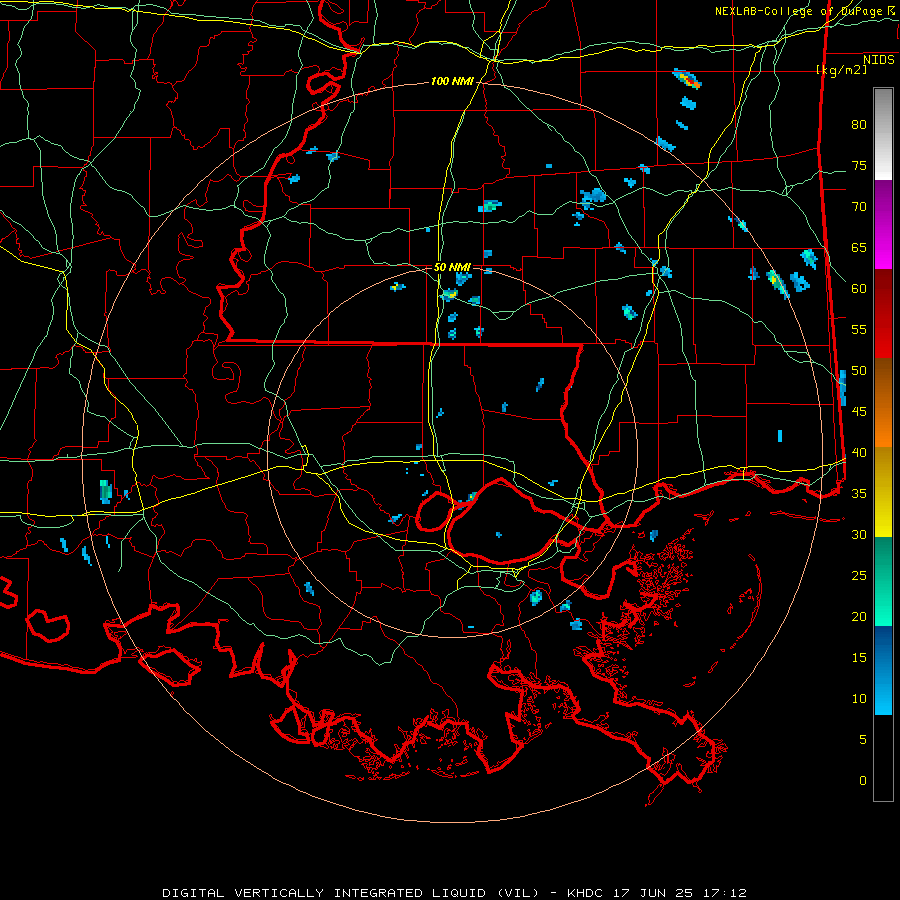900x900 pixels.
Task: Click the 75 value on the scale
Action: coord(859,166)
